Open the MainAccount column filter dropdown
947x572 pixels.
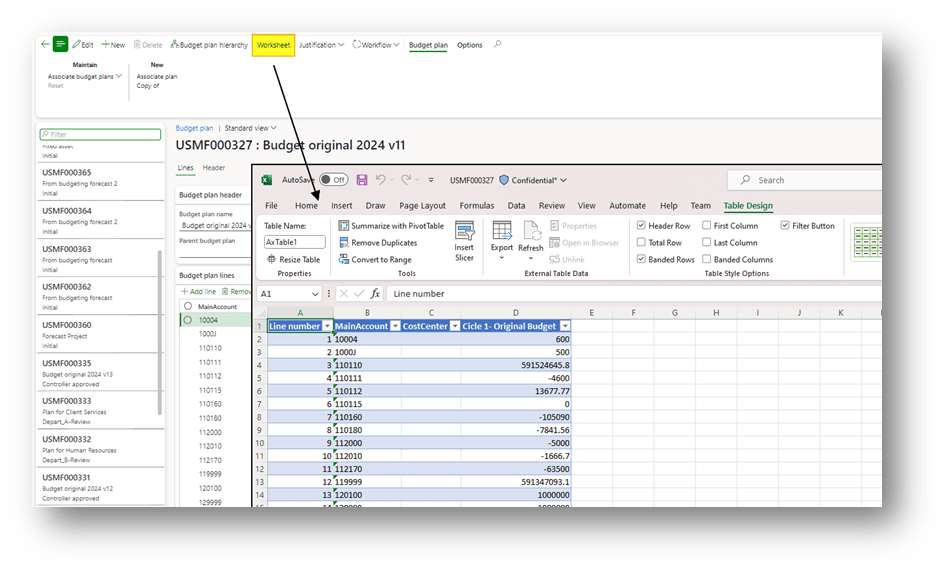click(394, 326)
